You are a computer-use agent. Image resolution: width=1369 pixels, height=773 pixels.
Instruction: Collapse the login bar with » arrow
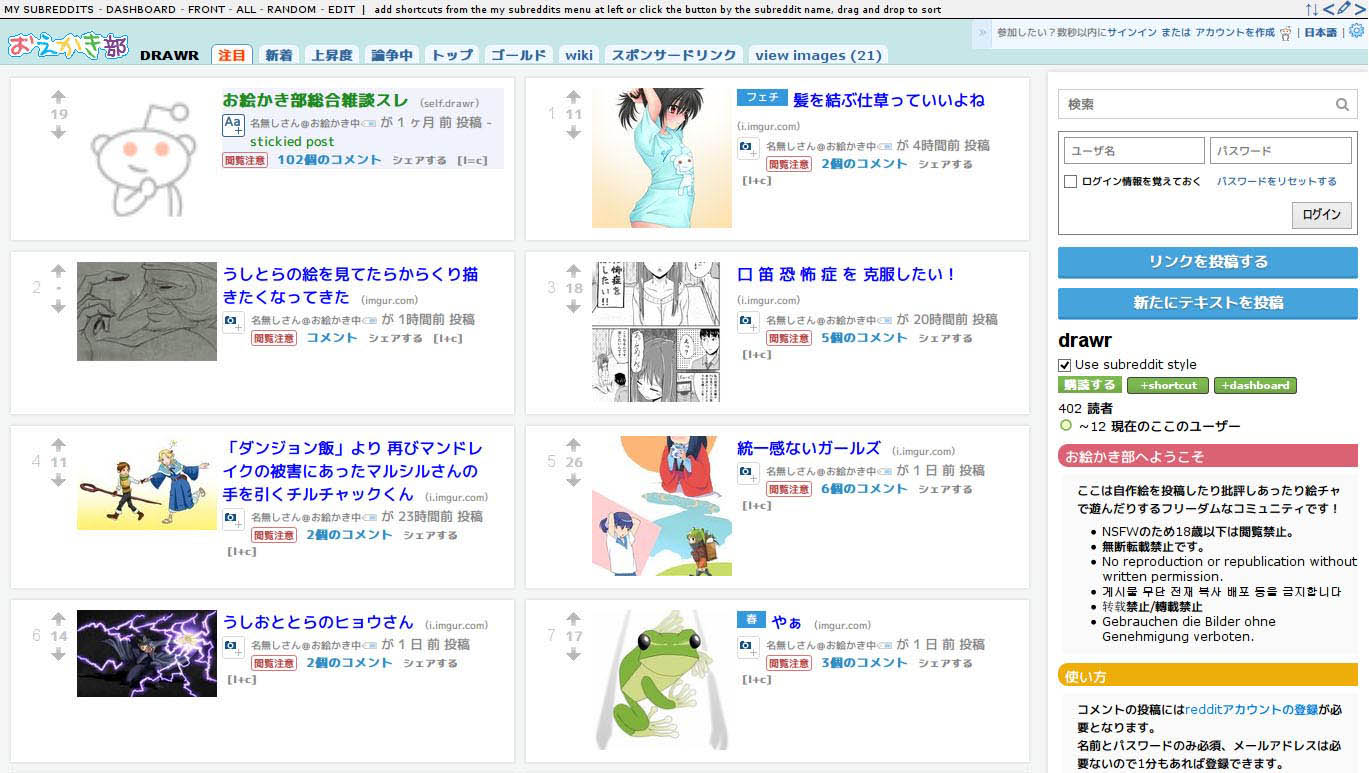(x=982, y=33)
